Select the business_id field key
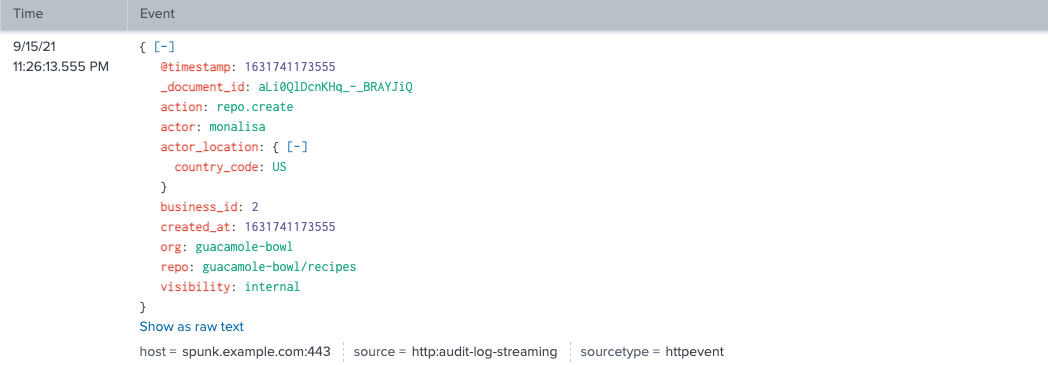1048x365 pixels. (199, 207)
